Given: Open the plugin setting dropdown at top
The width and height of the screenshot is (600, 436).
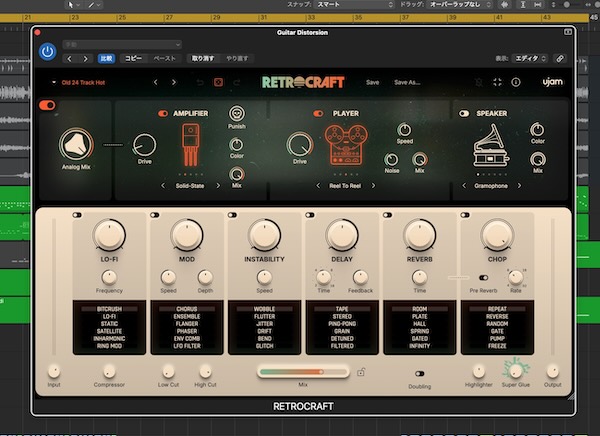Looking at the screenshot, I should [x=122, y=44].
